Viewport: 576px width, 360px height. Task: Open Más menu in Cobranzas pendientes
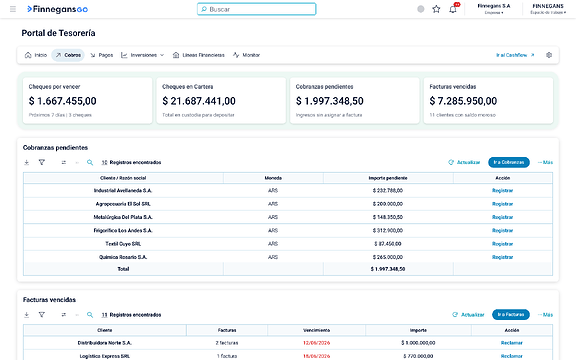545,162
